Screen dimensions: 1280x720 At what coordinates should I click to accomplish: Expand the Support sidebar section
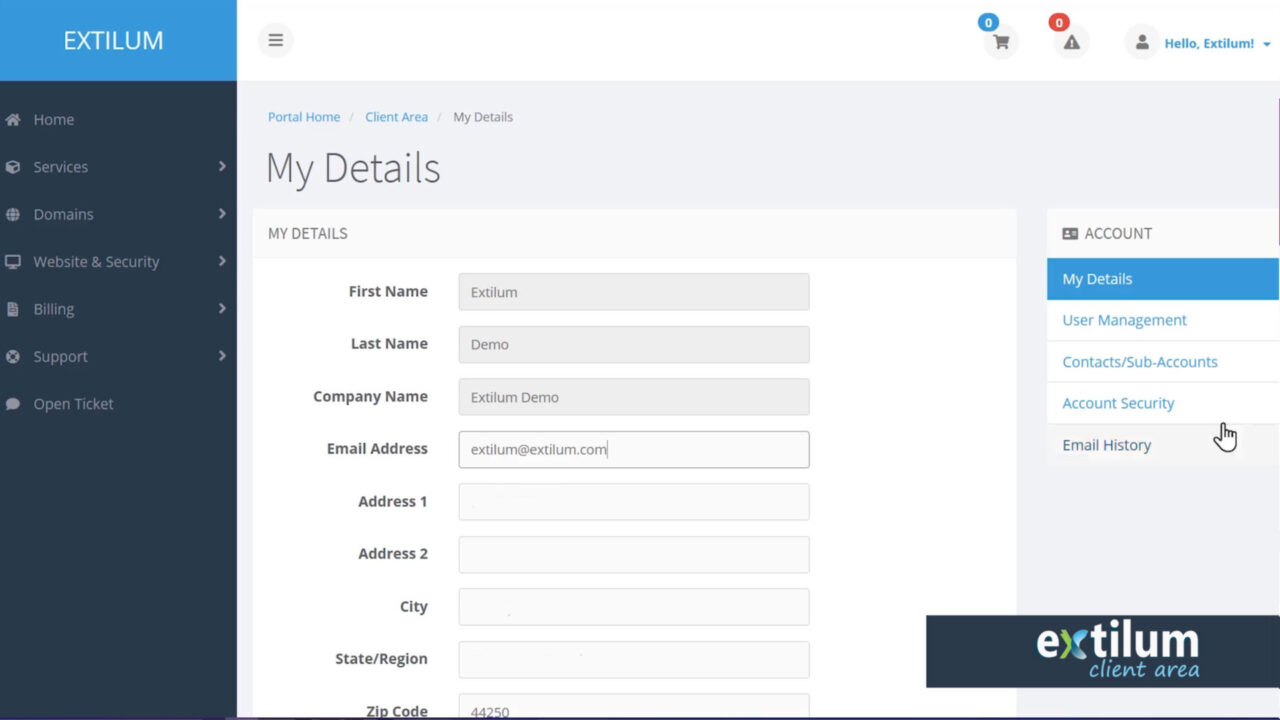pos(60,356)
